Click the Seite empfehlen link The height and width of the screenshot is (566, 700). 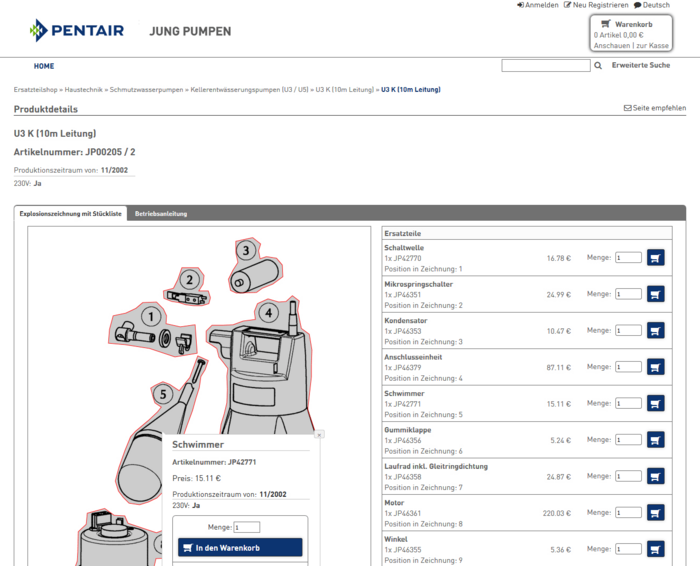[x=655, y=108]
